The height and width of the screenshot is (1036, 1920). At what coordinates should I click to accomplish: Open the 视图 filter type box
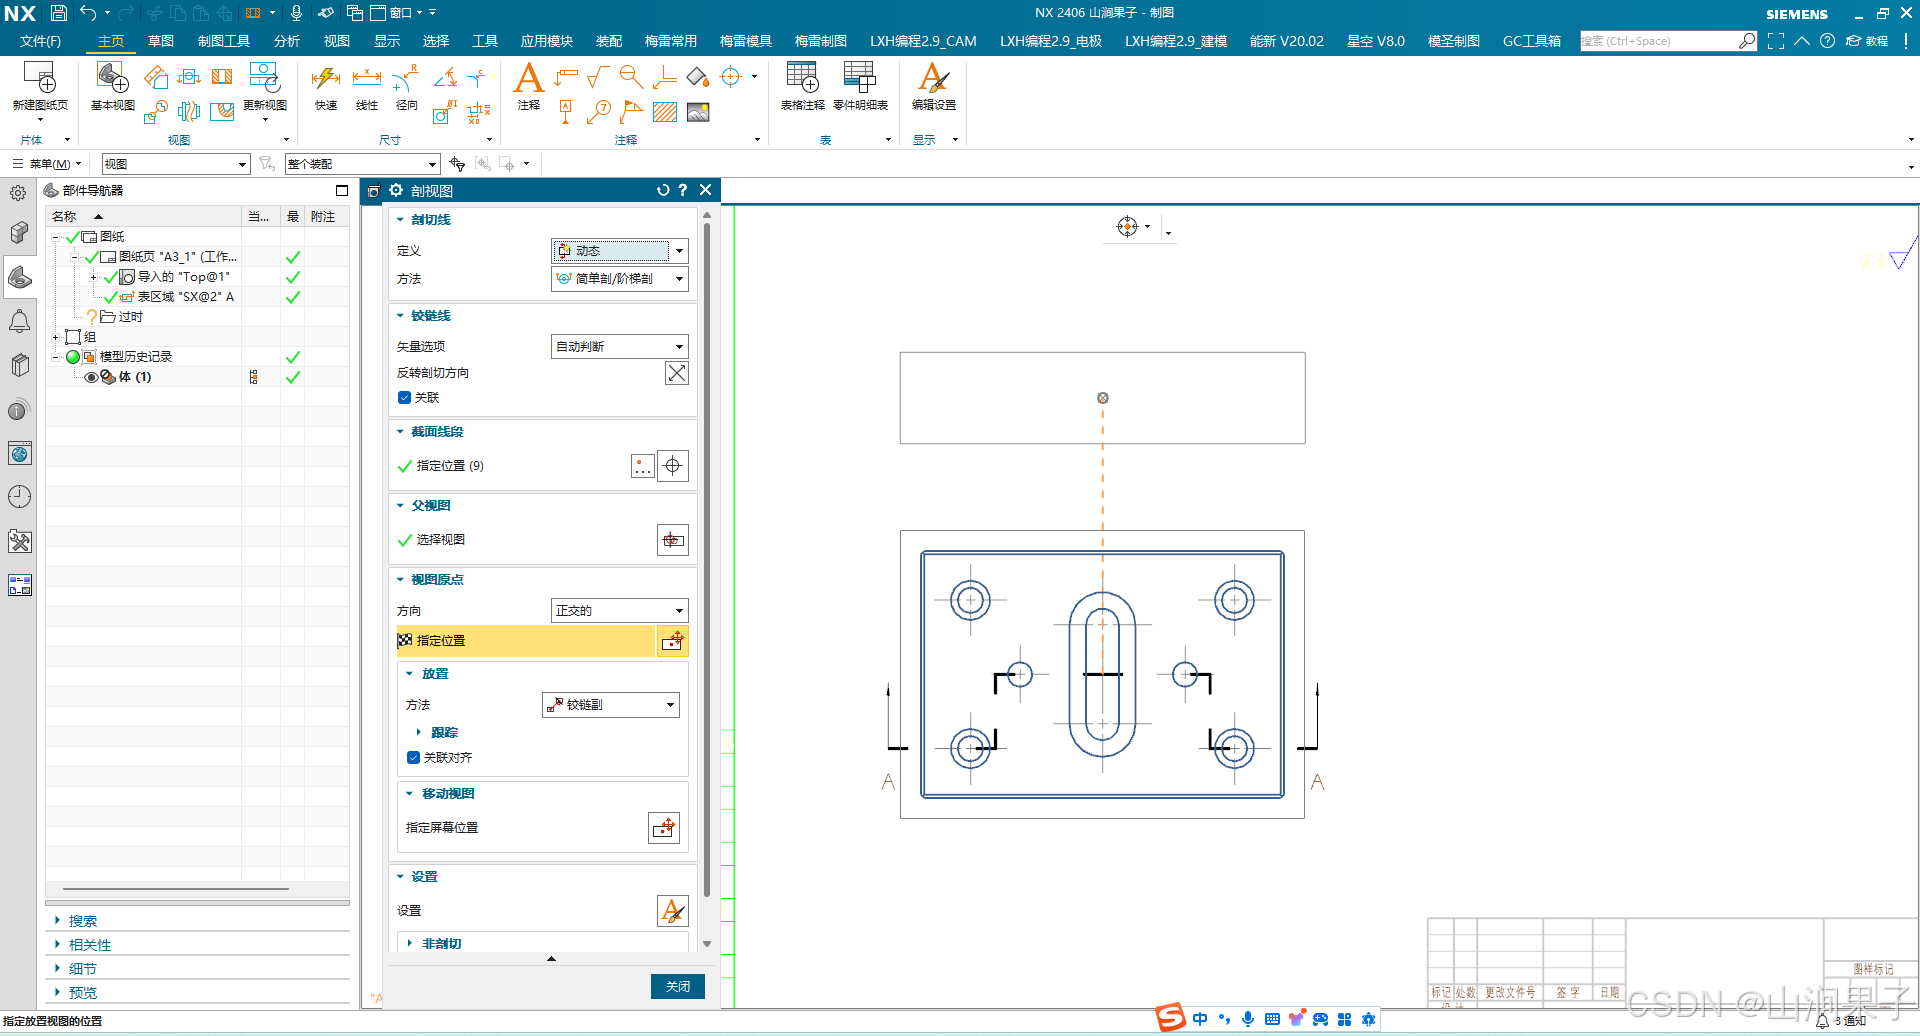pos(175,164)
